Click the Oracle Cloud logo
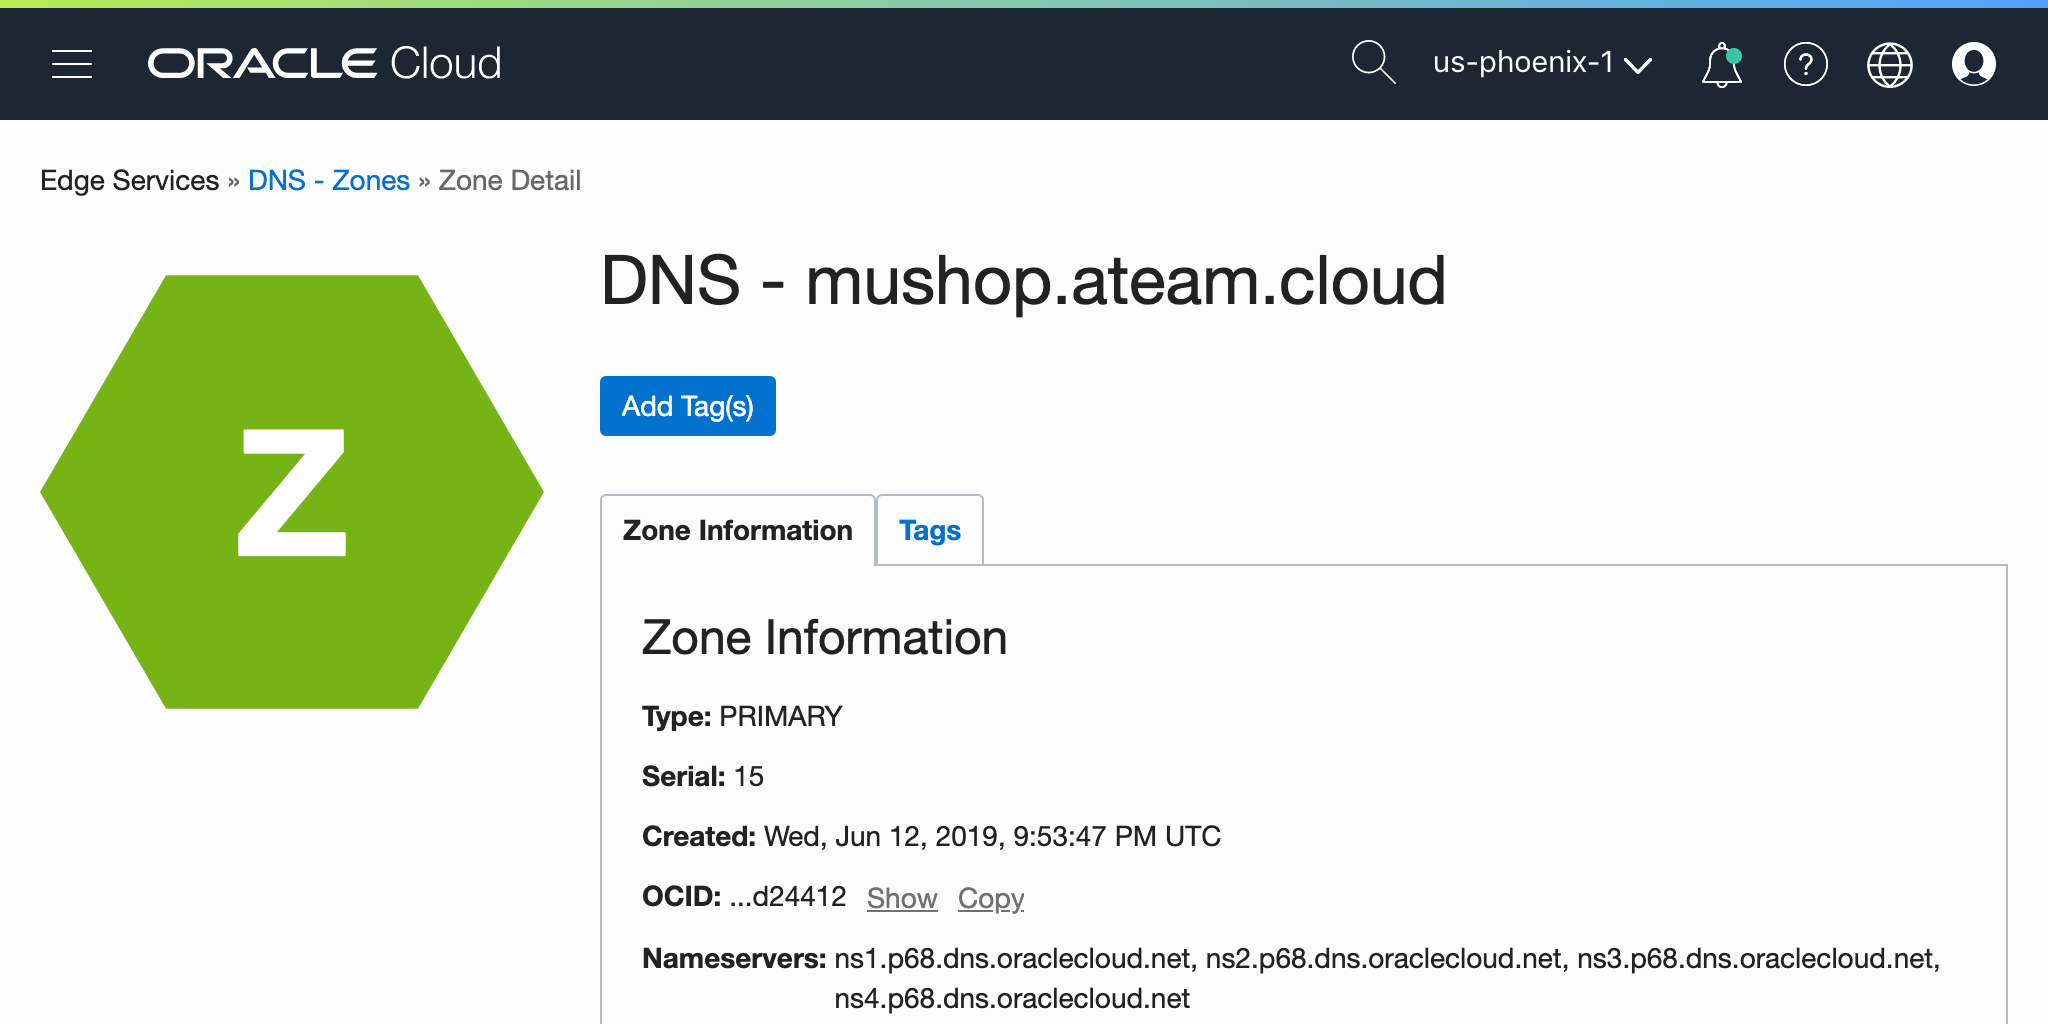This screenshot has width=2048, height=1024. 324,64
